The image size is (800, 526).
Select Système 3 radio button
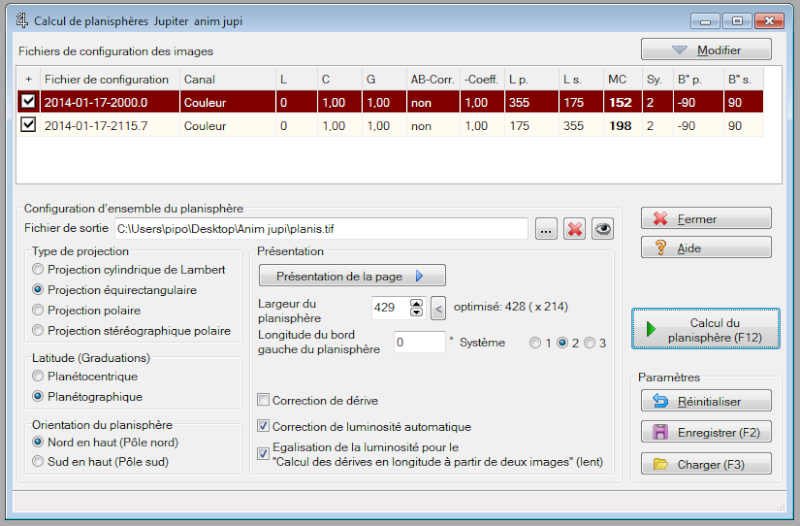click(x=589, y=343)
